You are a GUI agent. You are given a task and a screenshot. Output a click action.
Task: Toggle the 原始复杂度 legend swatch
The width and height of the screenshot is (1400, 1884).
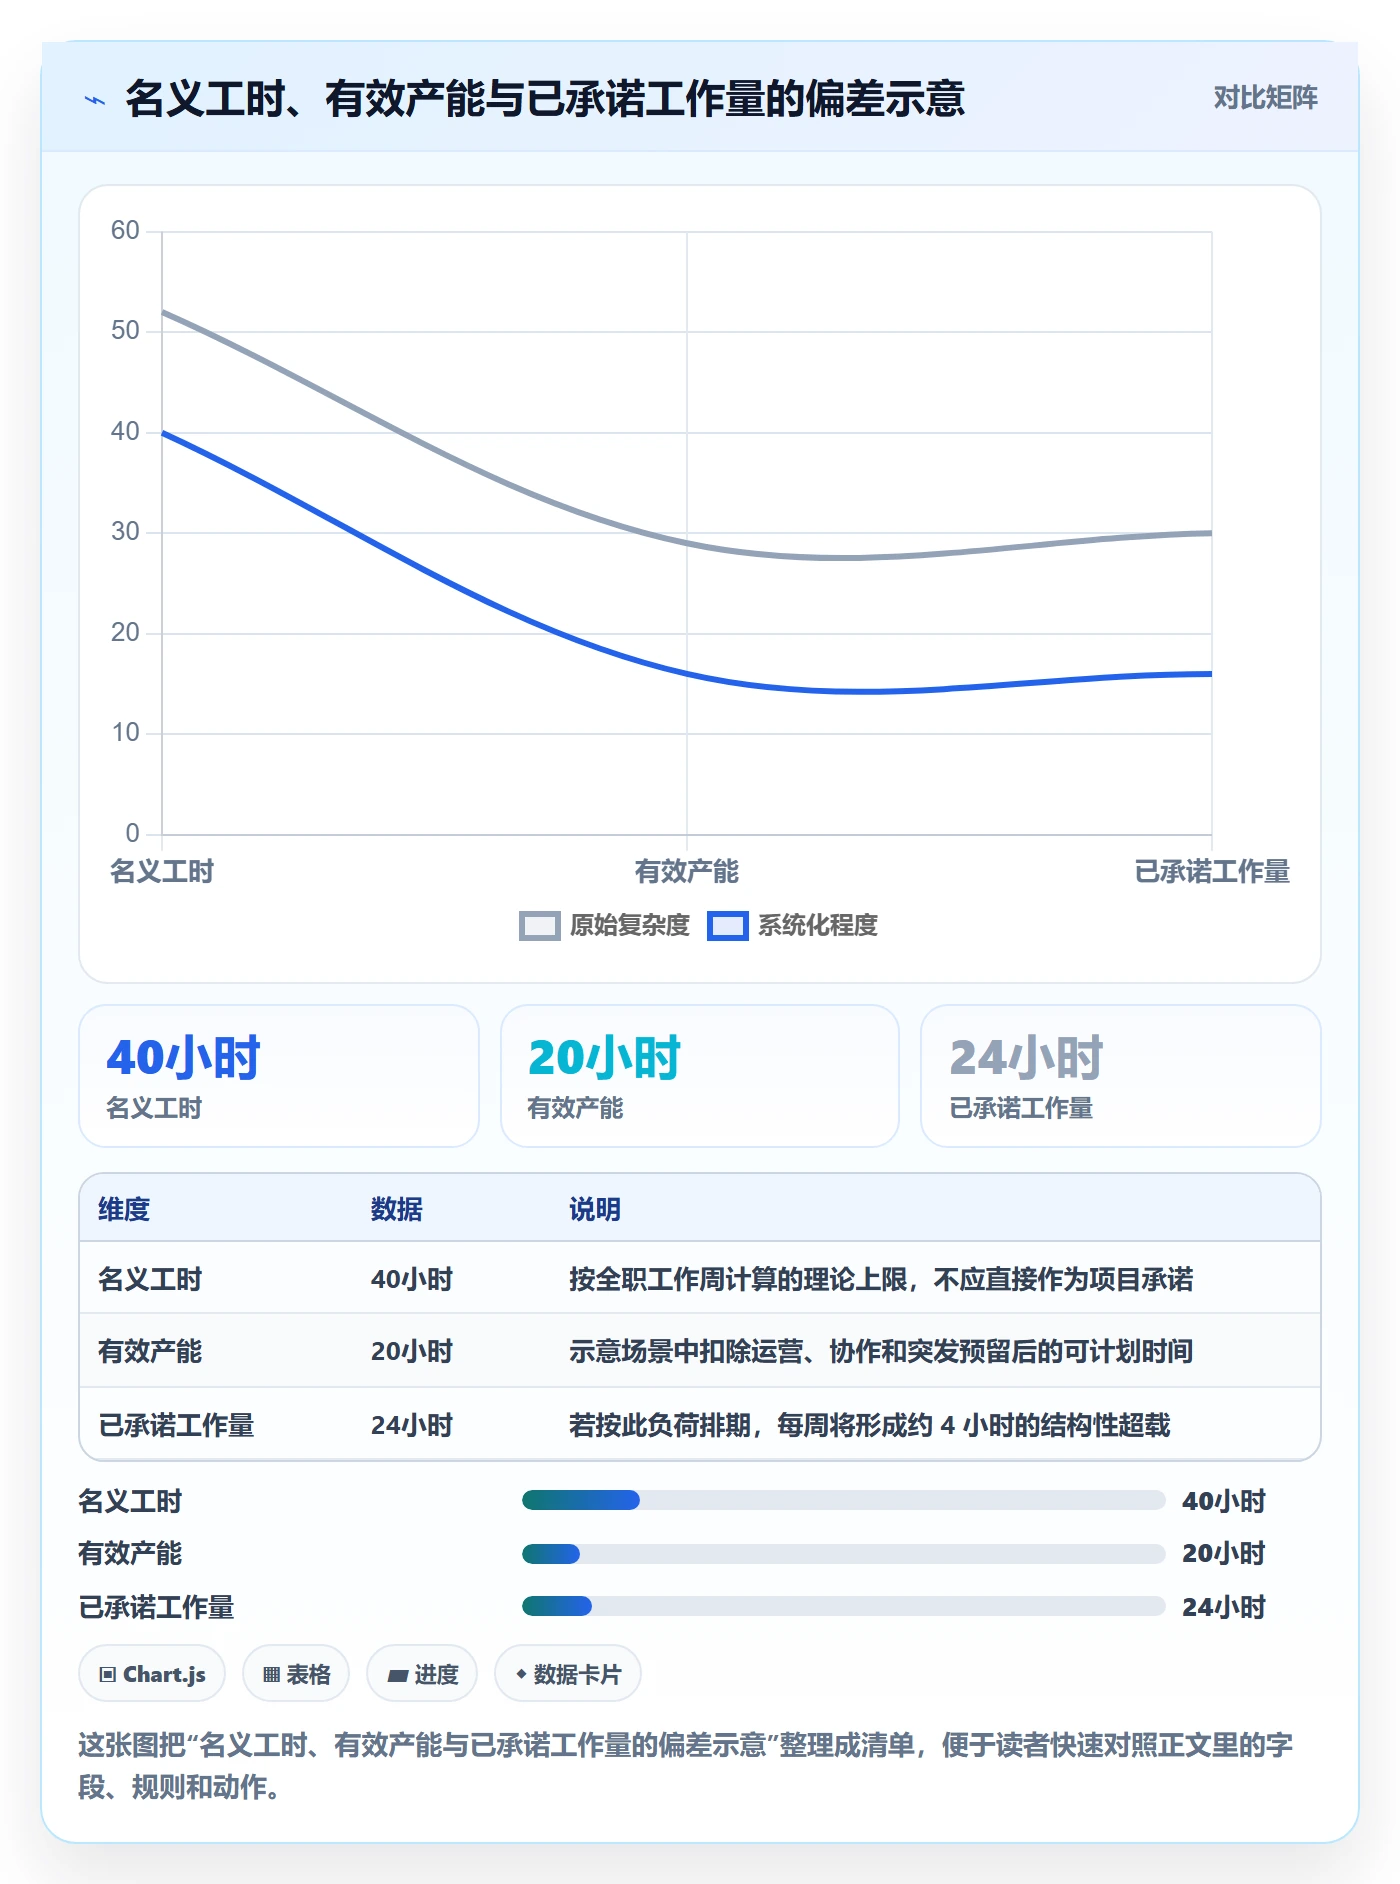click(540, 925)
